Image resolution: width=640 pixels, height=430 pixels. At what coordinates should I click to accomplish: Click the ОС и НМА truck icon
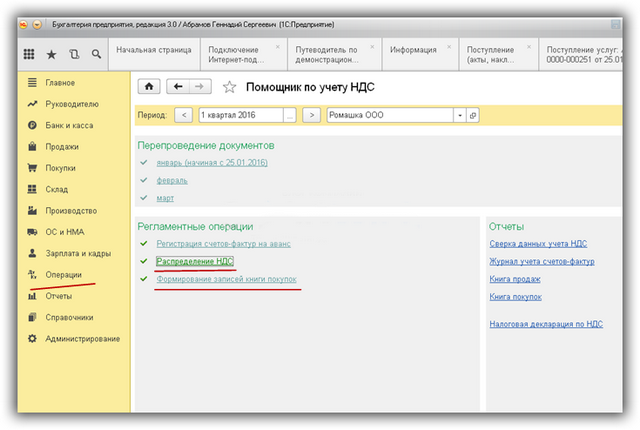coord(32,232)
